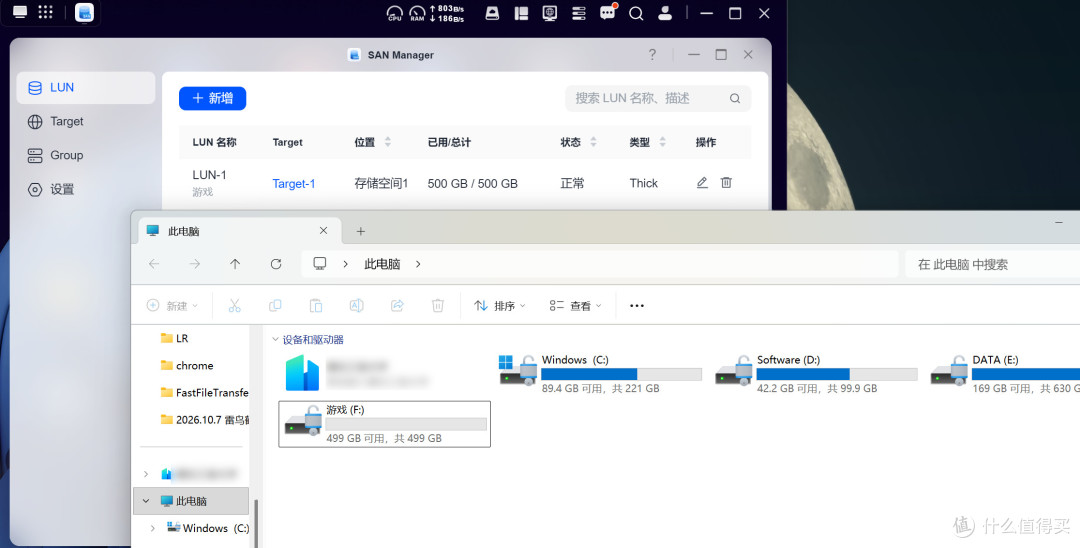Go forward in File Explorer
Viewport: 1080px width, 548px height.
pos(195,264)
